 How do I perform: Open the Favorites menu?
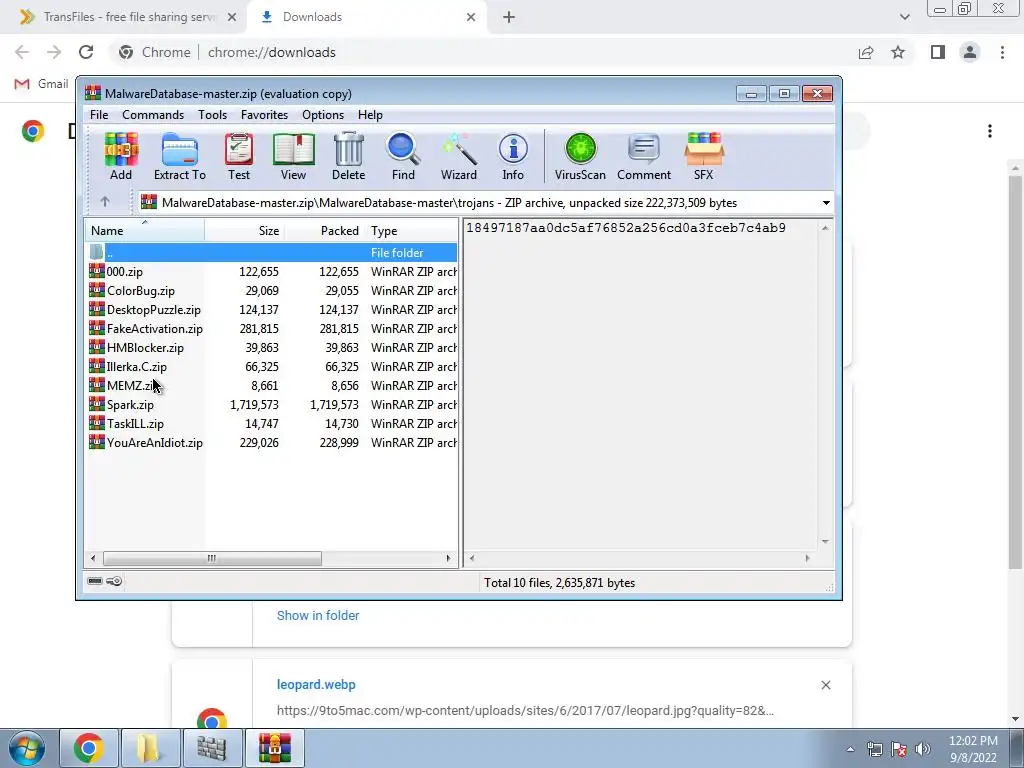point(264,115)
